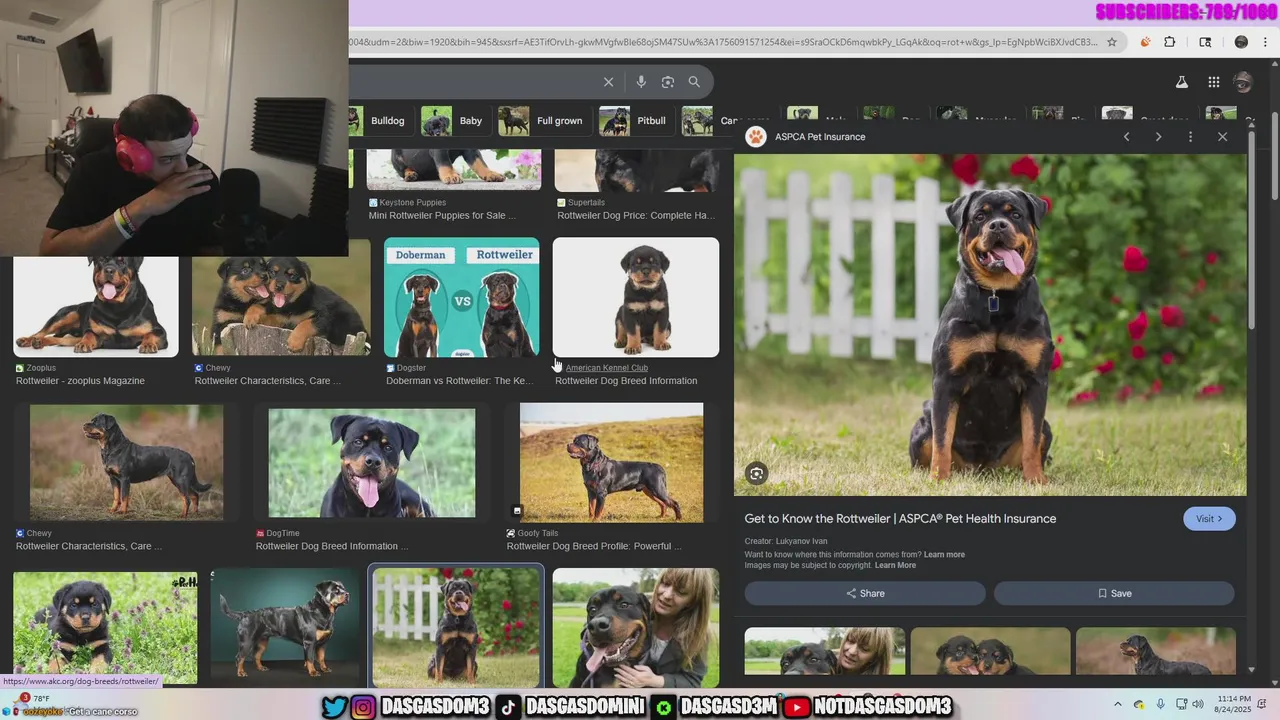Open related image of woman with Rottweiler

click(x=825, y=651)
